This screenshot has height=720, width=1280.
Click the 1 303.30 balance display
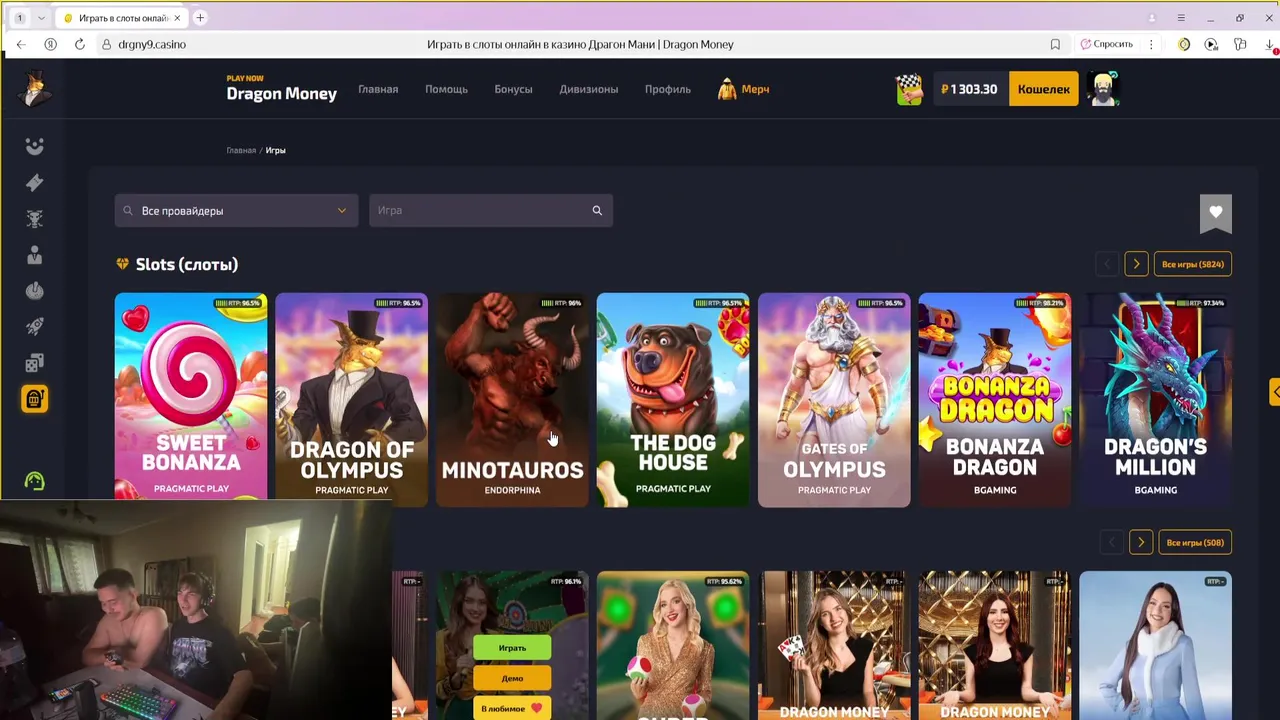(969, 89)
